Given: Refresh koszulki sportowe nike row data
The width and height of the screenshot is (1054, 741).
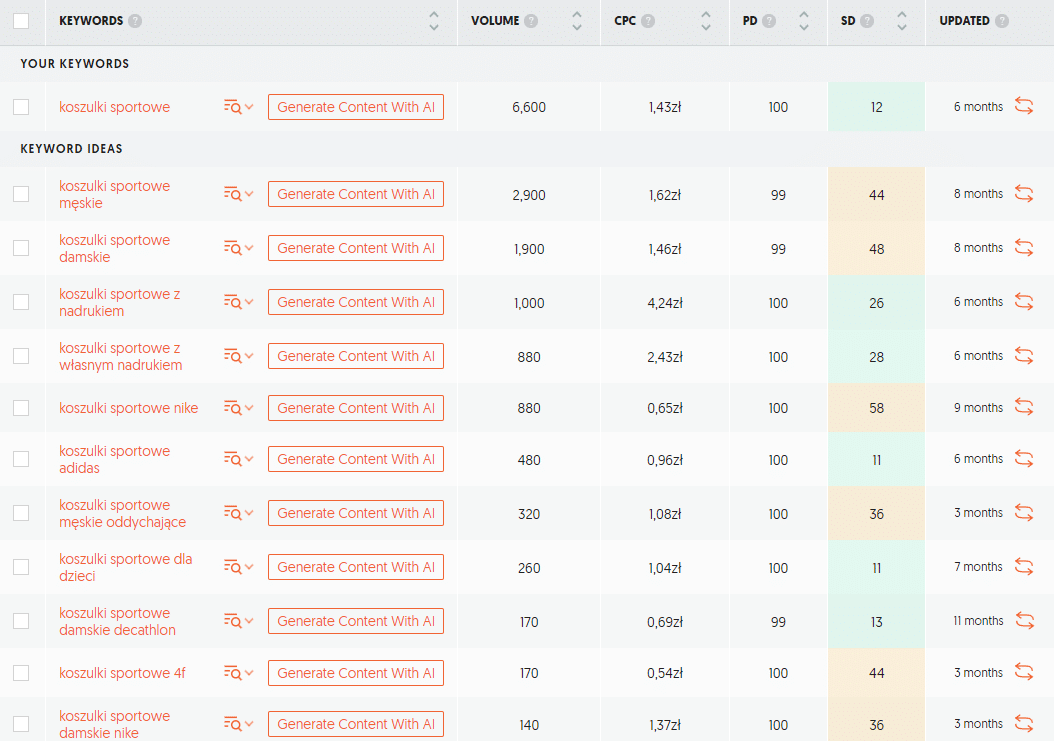Looking at the screenshot, I should click(x=1024, y=407).
